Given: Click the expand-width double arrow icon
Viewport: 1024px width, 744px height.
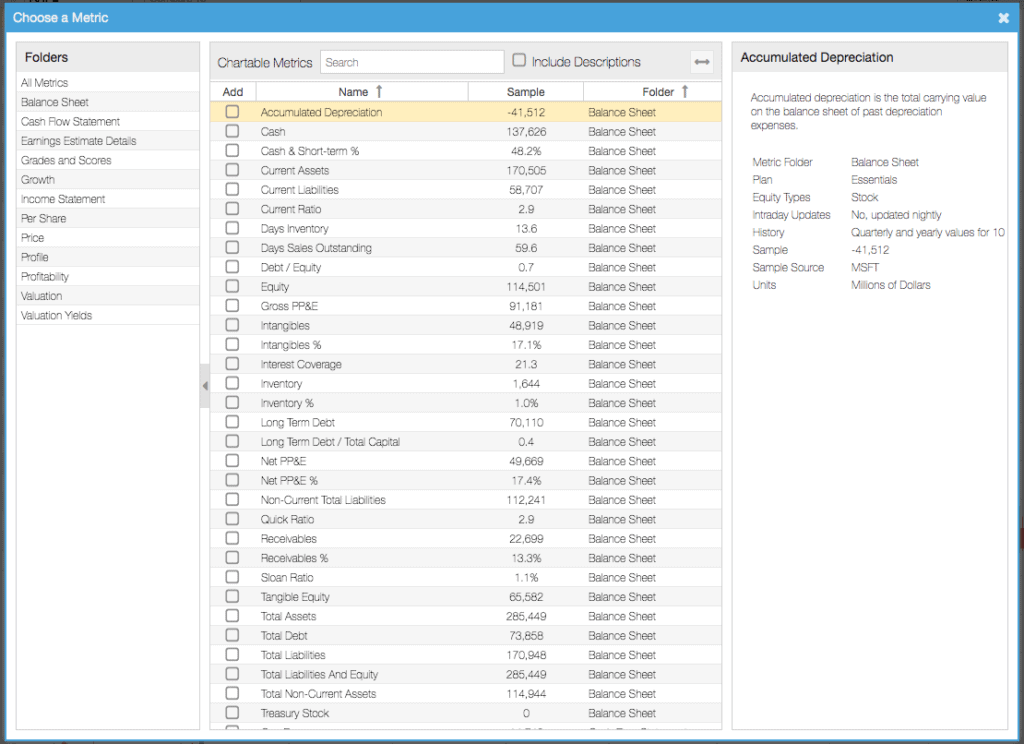Looking at the screenshot, I should pyautogui.click(x=702, y=62).
